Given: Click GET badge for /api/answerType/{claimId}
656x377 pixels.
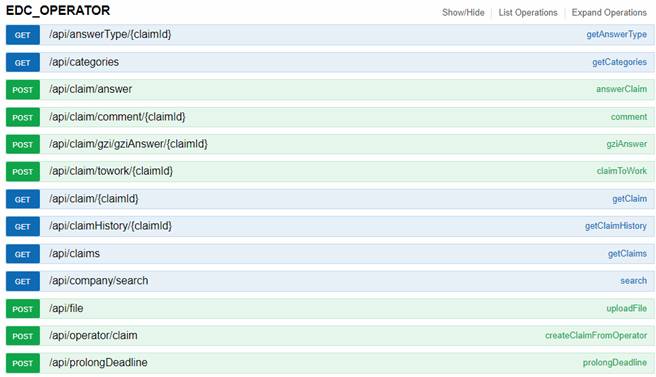Looking at the screenshot, I should [23, 35].
